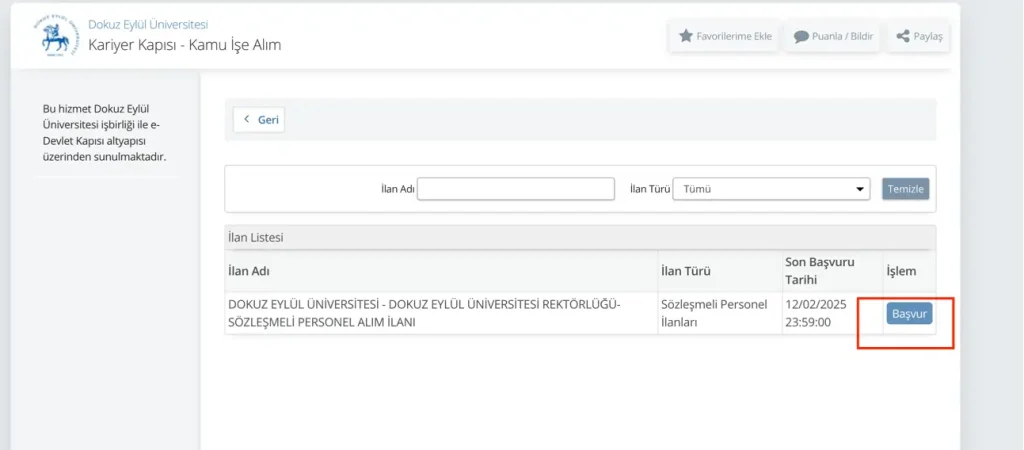Click the Kariyer Kapısı - Kamu İşe Alım title

[x=185, y=46]
